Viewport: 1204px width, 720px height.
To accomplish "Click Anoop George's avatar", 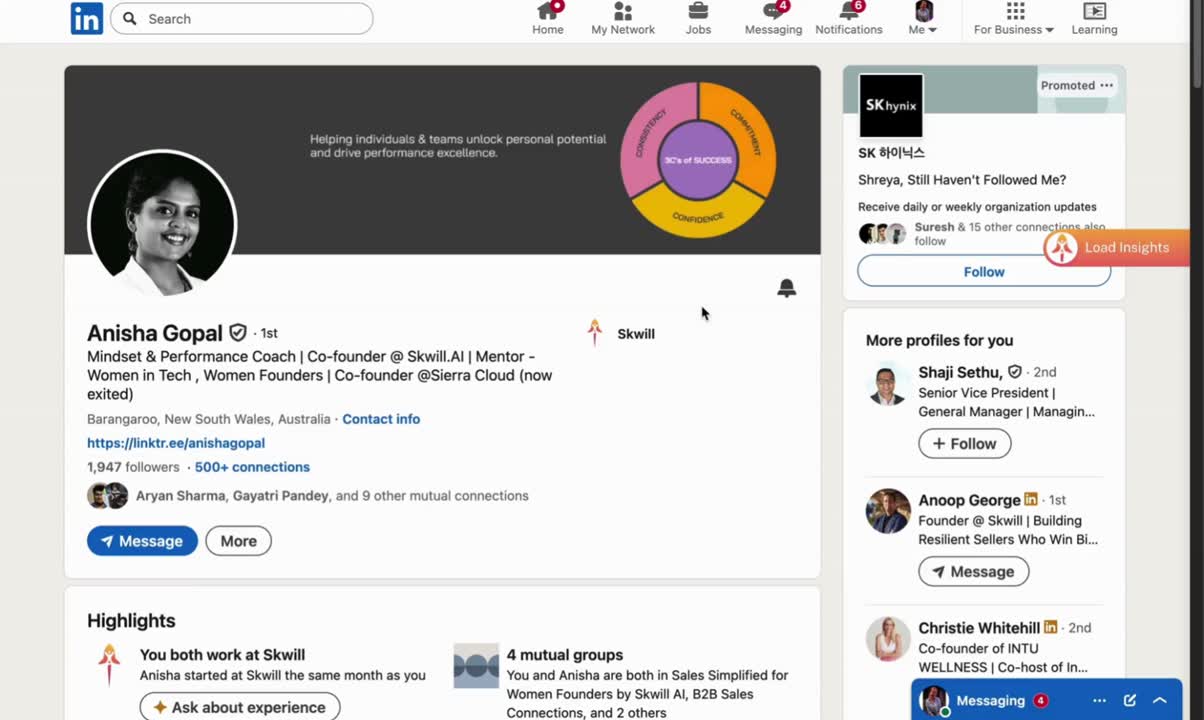I will pyautogui.click(x=888, y=511).
